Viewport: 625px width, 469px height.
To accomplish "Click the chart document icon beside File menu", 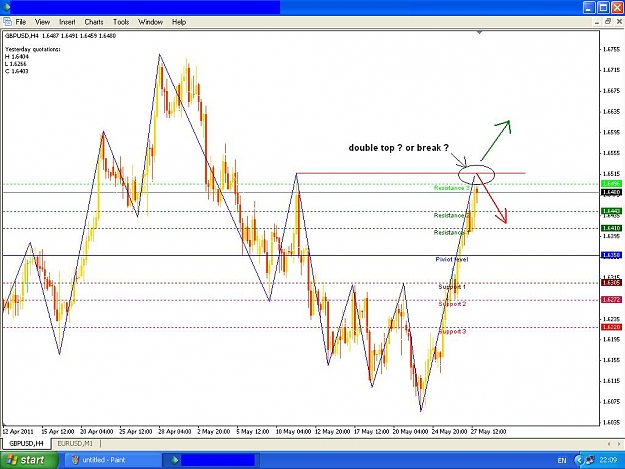I will 7,22.
